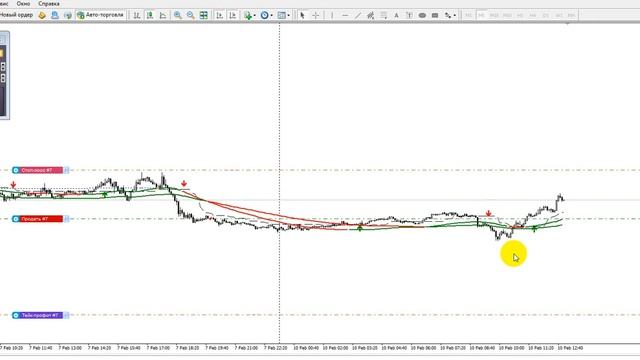The height and width of the screenshot is (360, 640).
Task: Click the '10 Feb 12:40' time axis label
Action: click(570, 348)
